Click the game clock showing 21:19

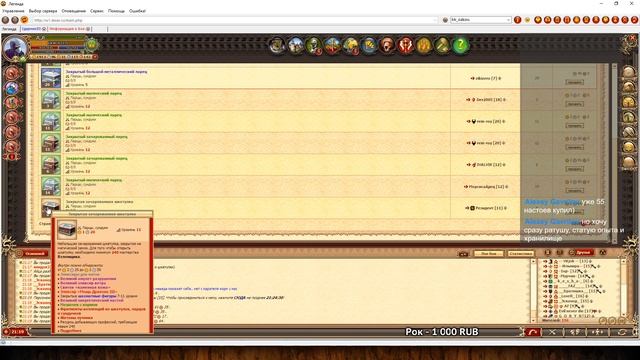point(17,332)
